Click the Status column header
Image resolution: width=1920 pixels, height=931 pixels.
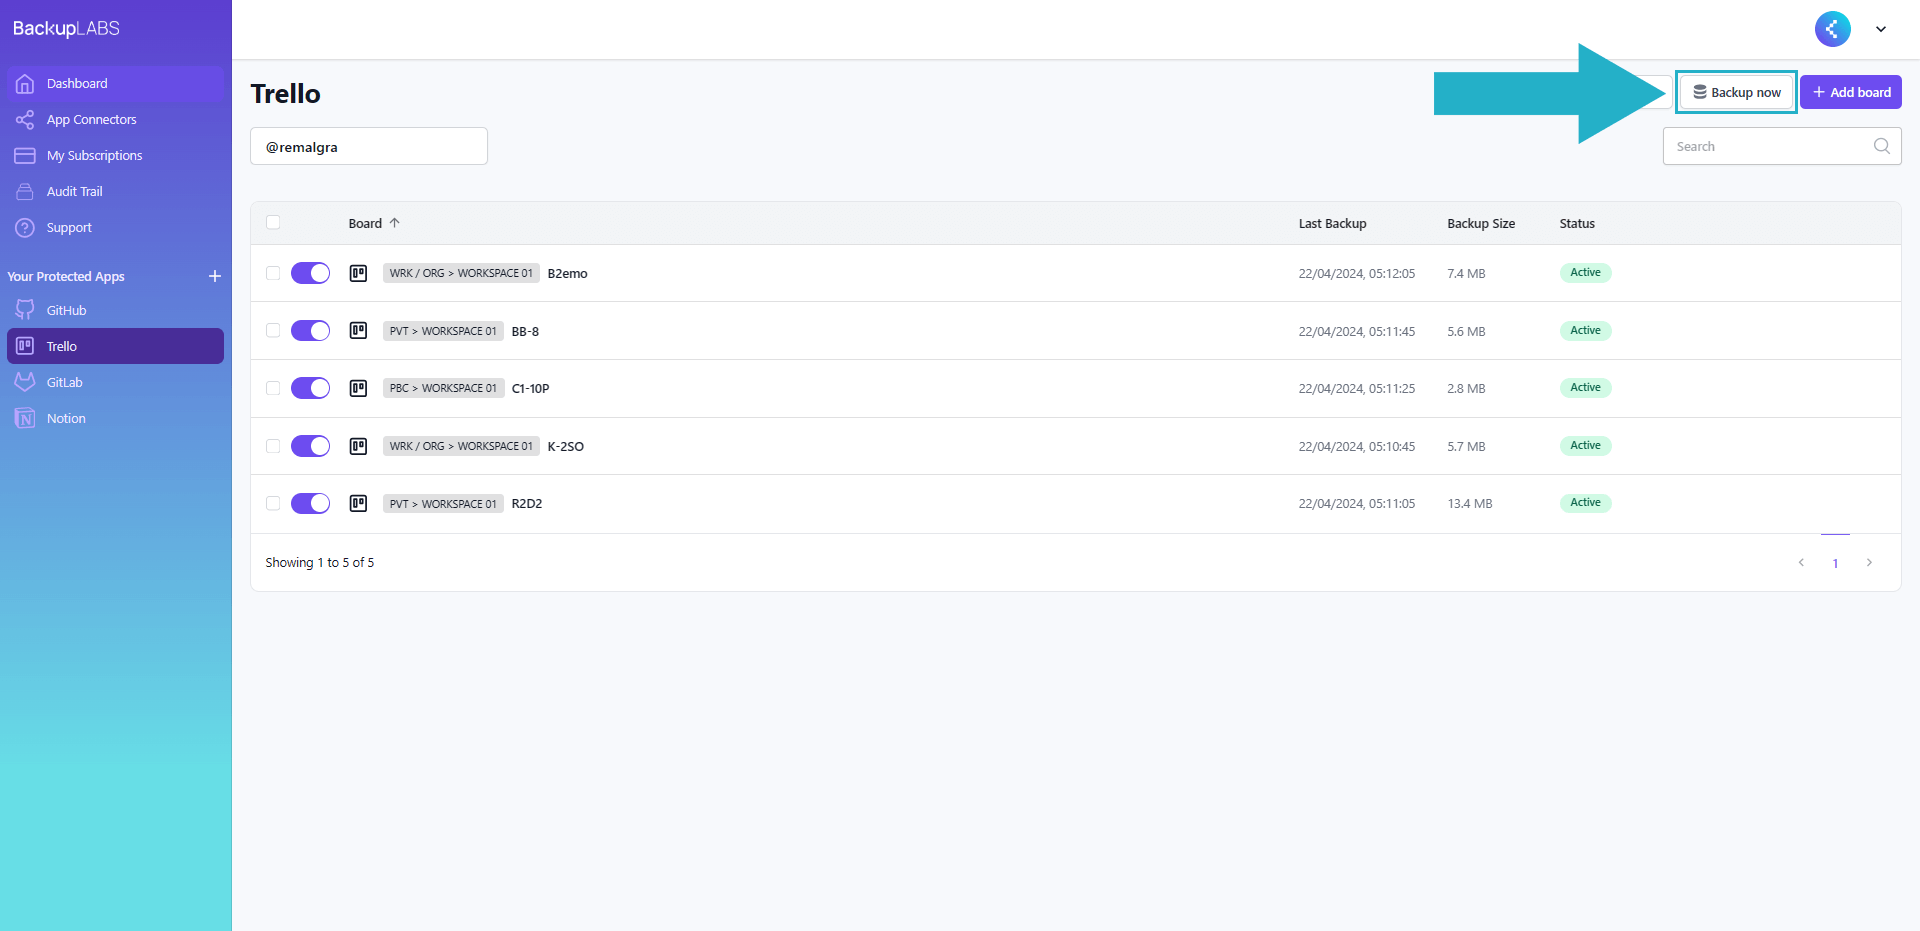coord(1577,223)
